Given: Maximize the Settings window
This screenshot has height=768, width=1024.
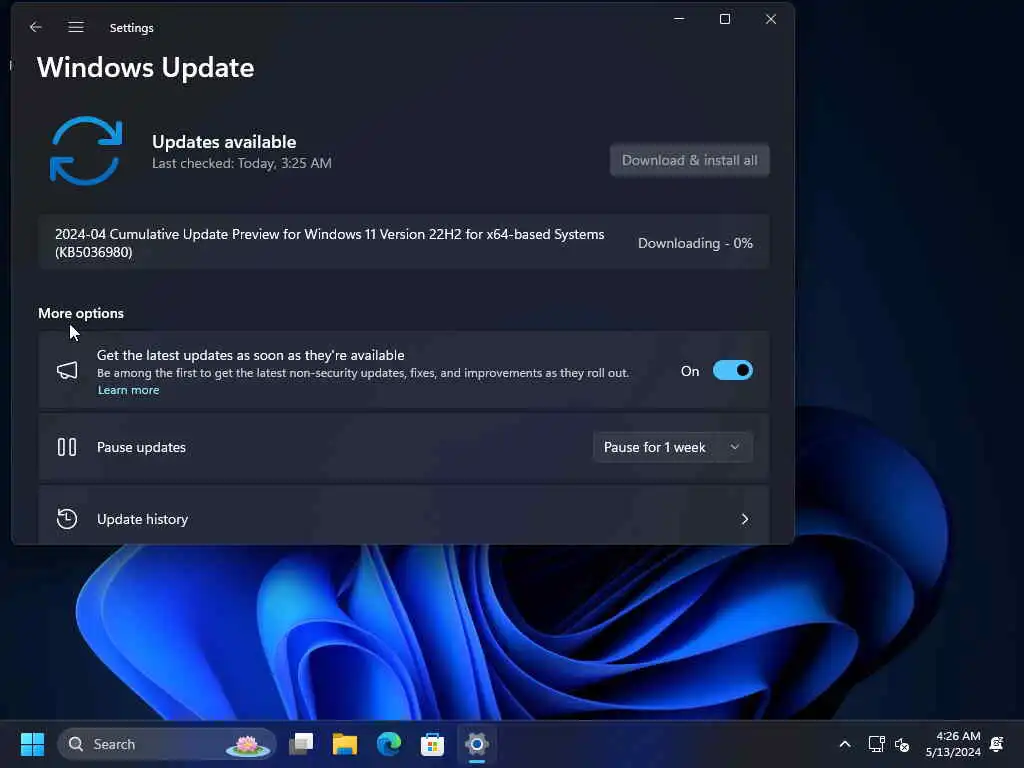Looking at the screenshot, I should click(x=725, y=19).
